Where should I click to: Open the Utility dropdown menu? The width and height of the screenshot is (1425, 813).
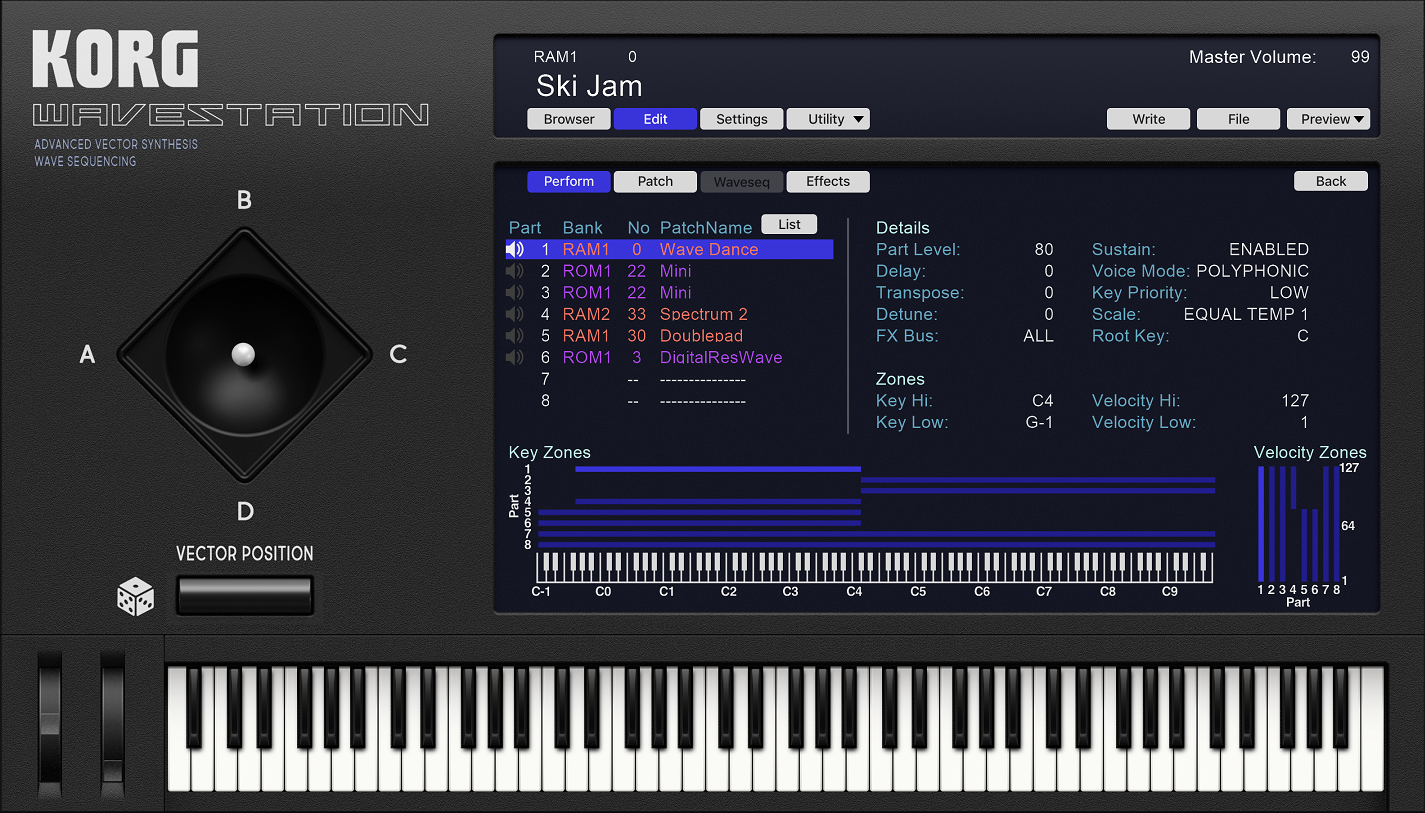click(x=828, y=119)
